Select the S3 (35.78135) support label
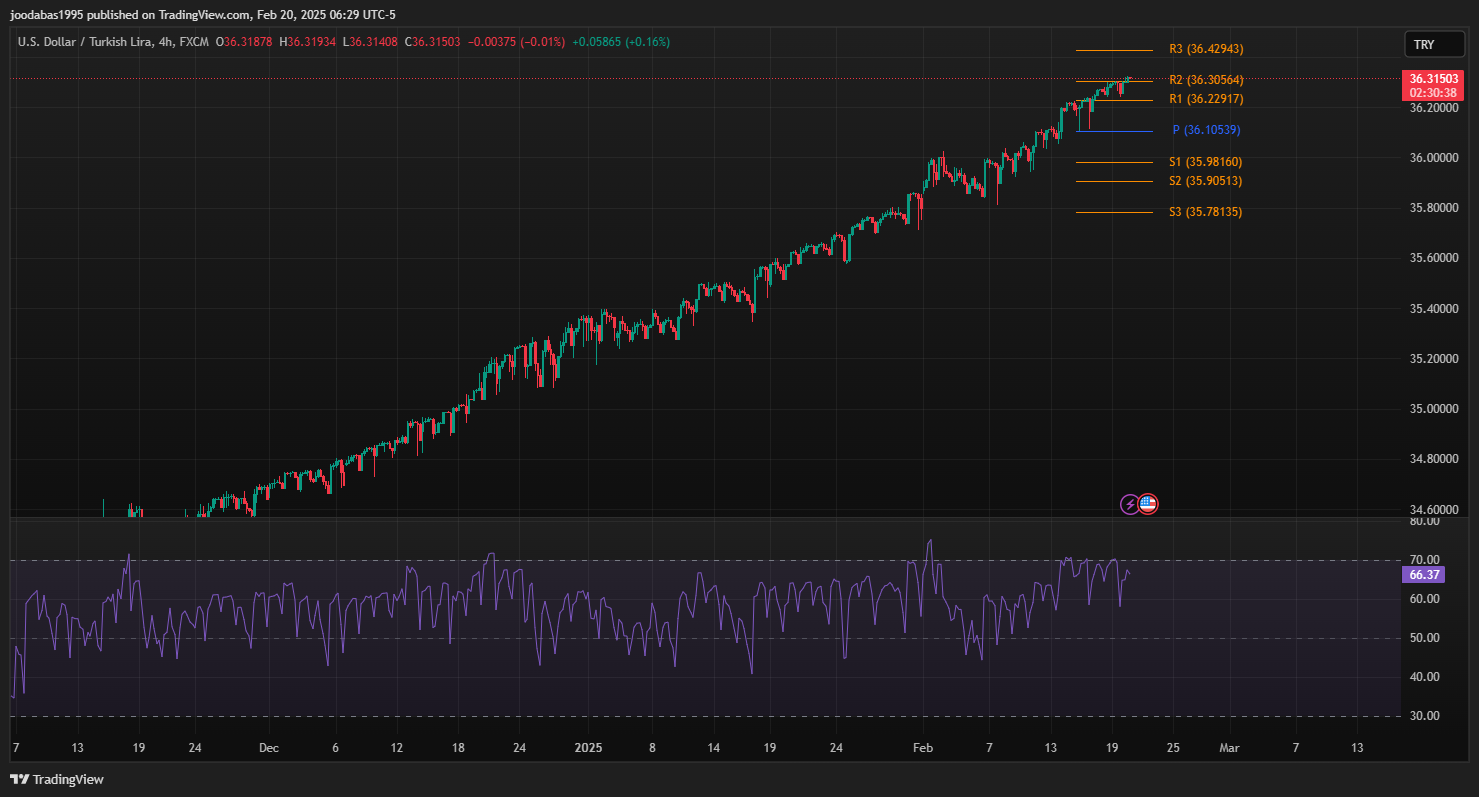 (x=1205, y=212)
